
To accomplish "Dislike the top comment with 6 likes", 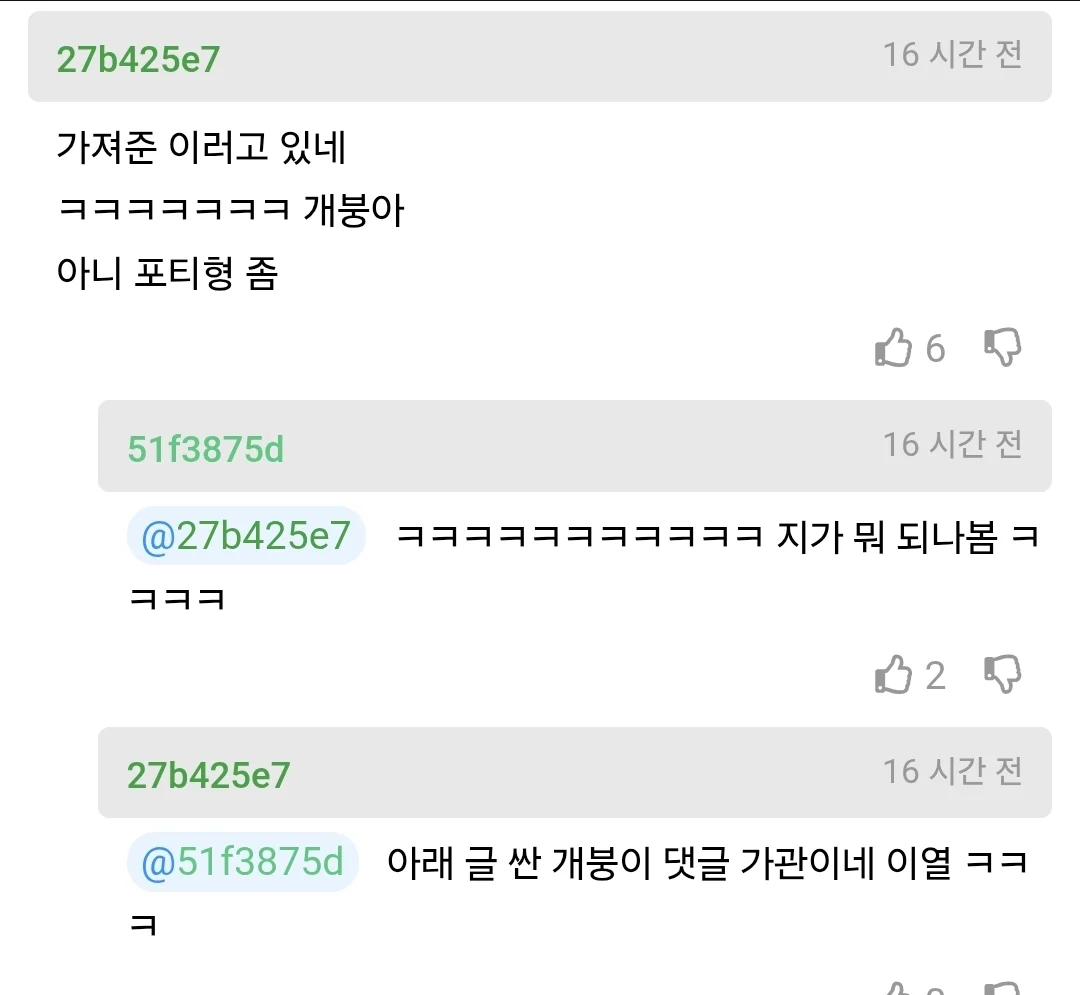I will 1002,348.
